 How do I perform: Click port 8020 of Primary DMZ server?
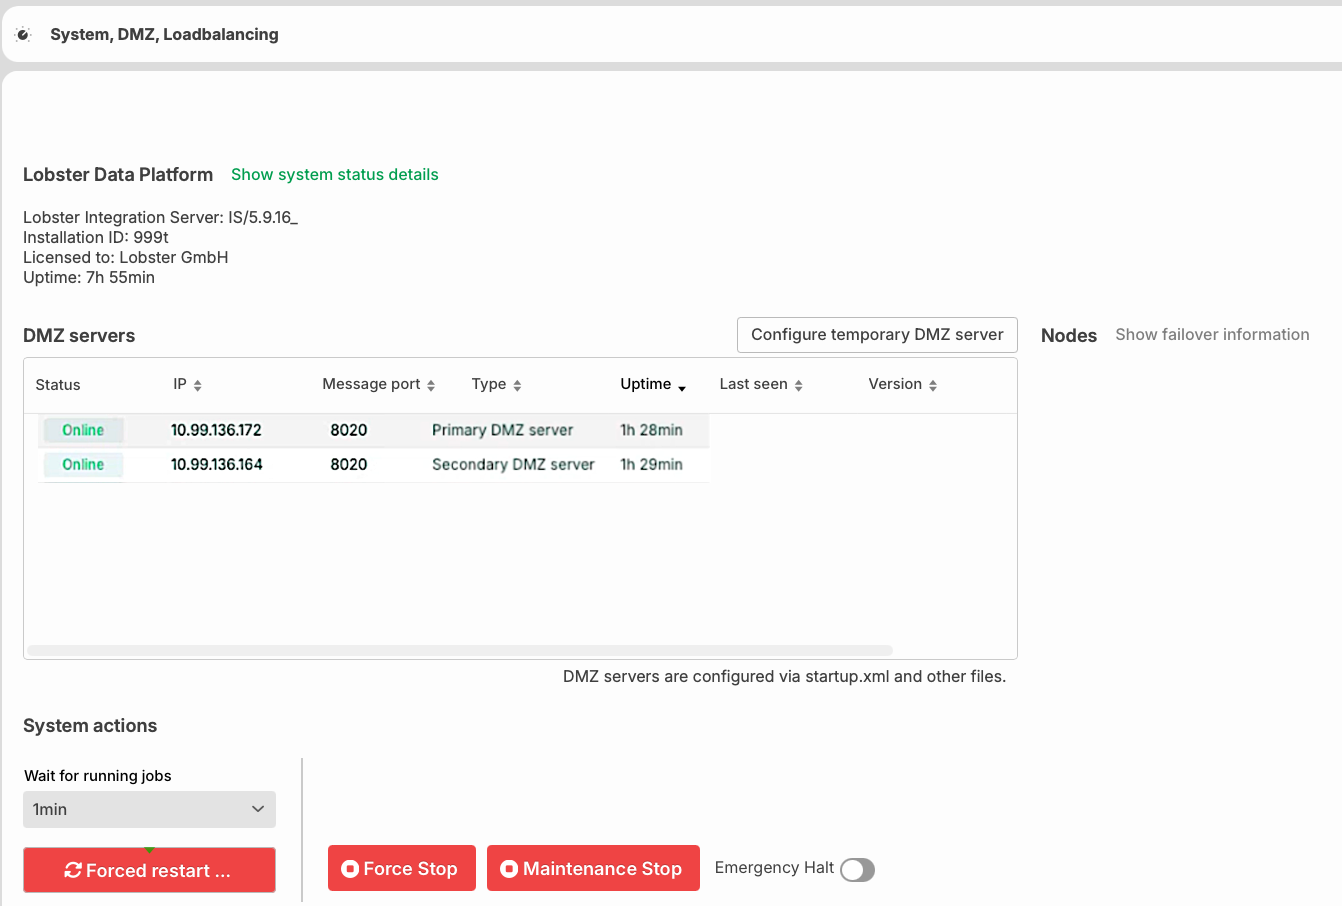click(x=349, y=430)
